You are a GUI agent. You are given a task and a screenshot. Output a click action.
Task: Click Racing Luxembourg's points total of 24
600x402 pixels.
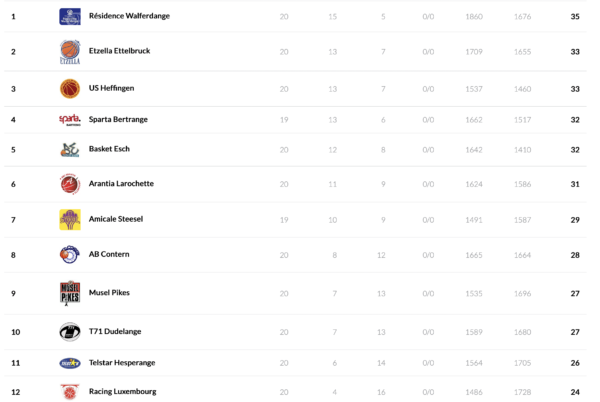point(575,392)
